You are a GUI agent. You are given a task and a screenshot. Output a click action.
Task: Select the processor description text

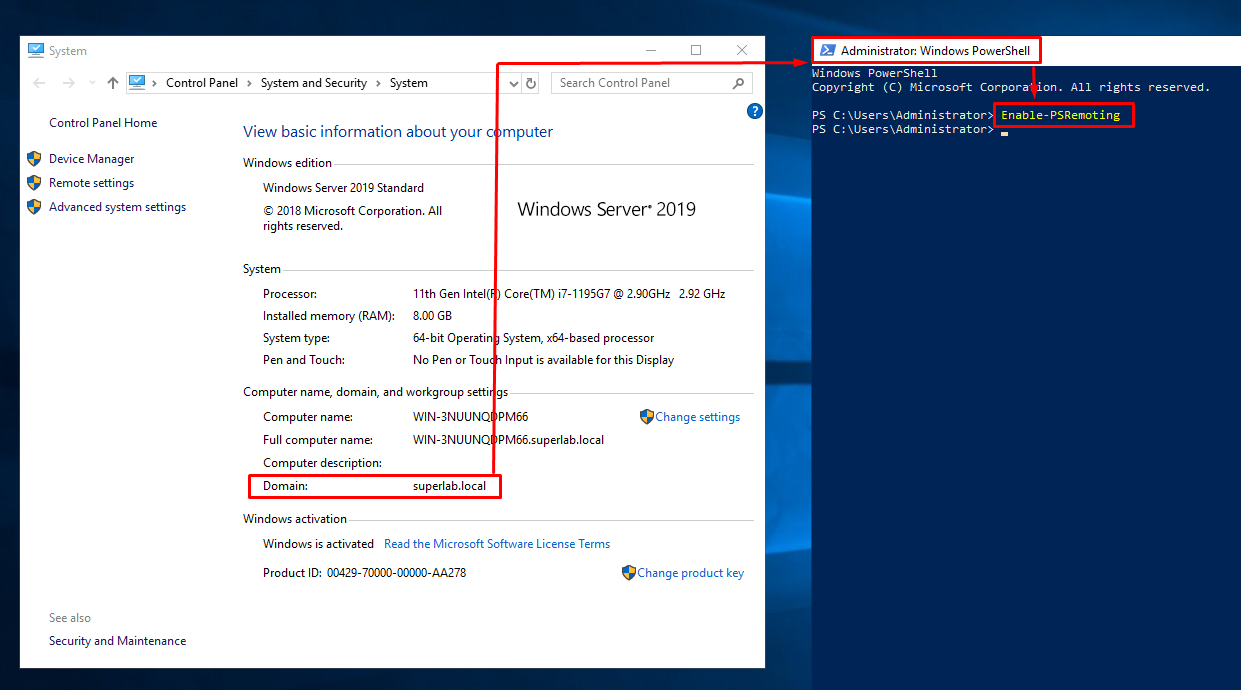[569, 294]
